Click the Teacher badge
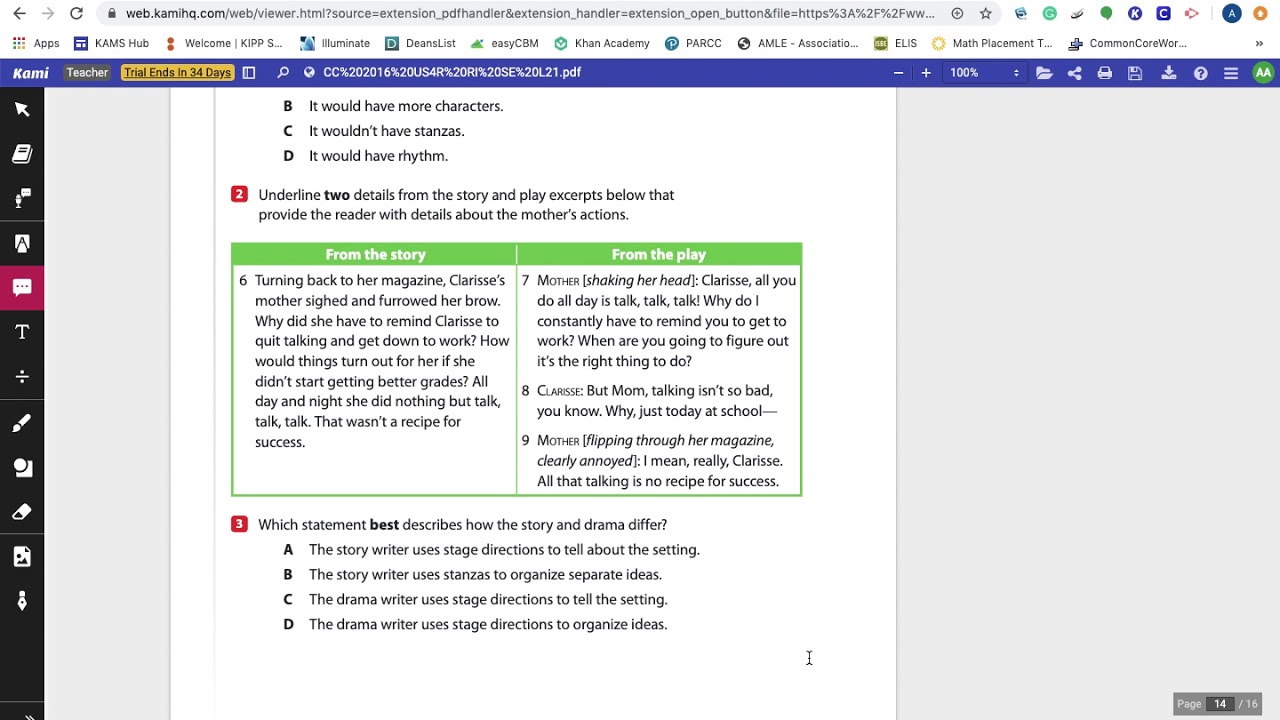This screenshot has height=720, width=1280. (88, 73)
